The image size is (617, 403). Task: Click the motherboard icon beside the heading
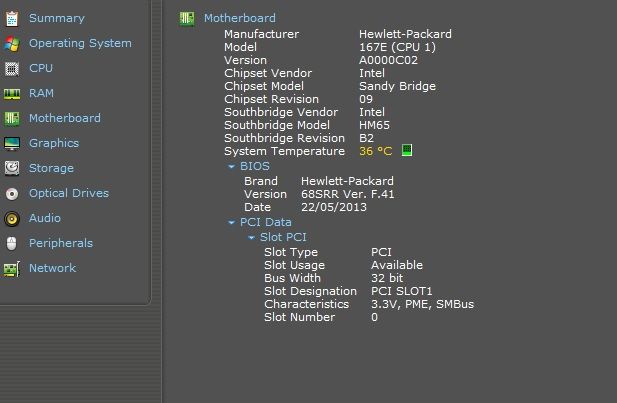pyautogui.click(x=186, y=18)
